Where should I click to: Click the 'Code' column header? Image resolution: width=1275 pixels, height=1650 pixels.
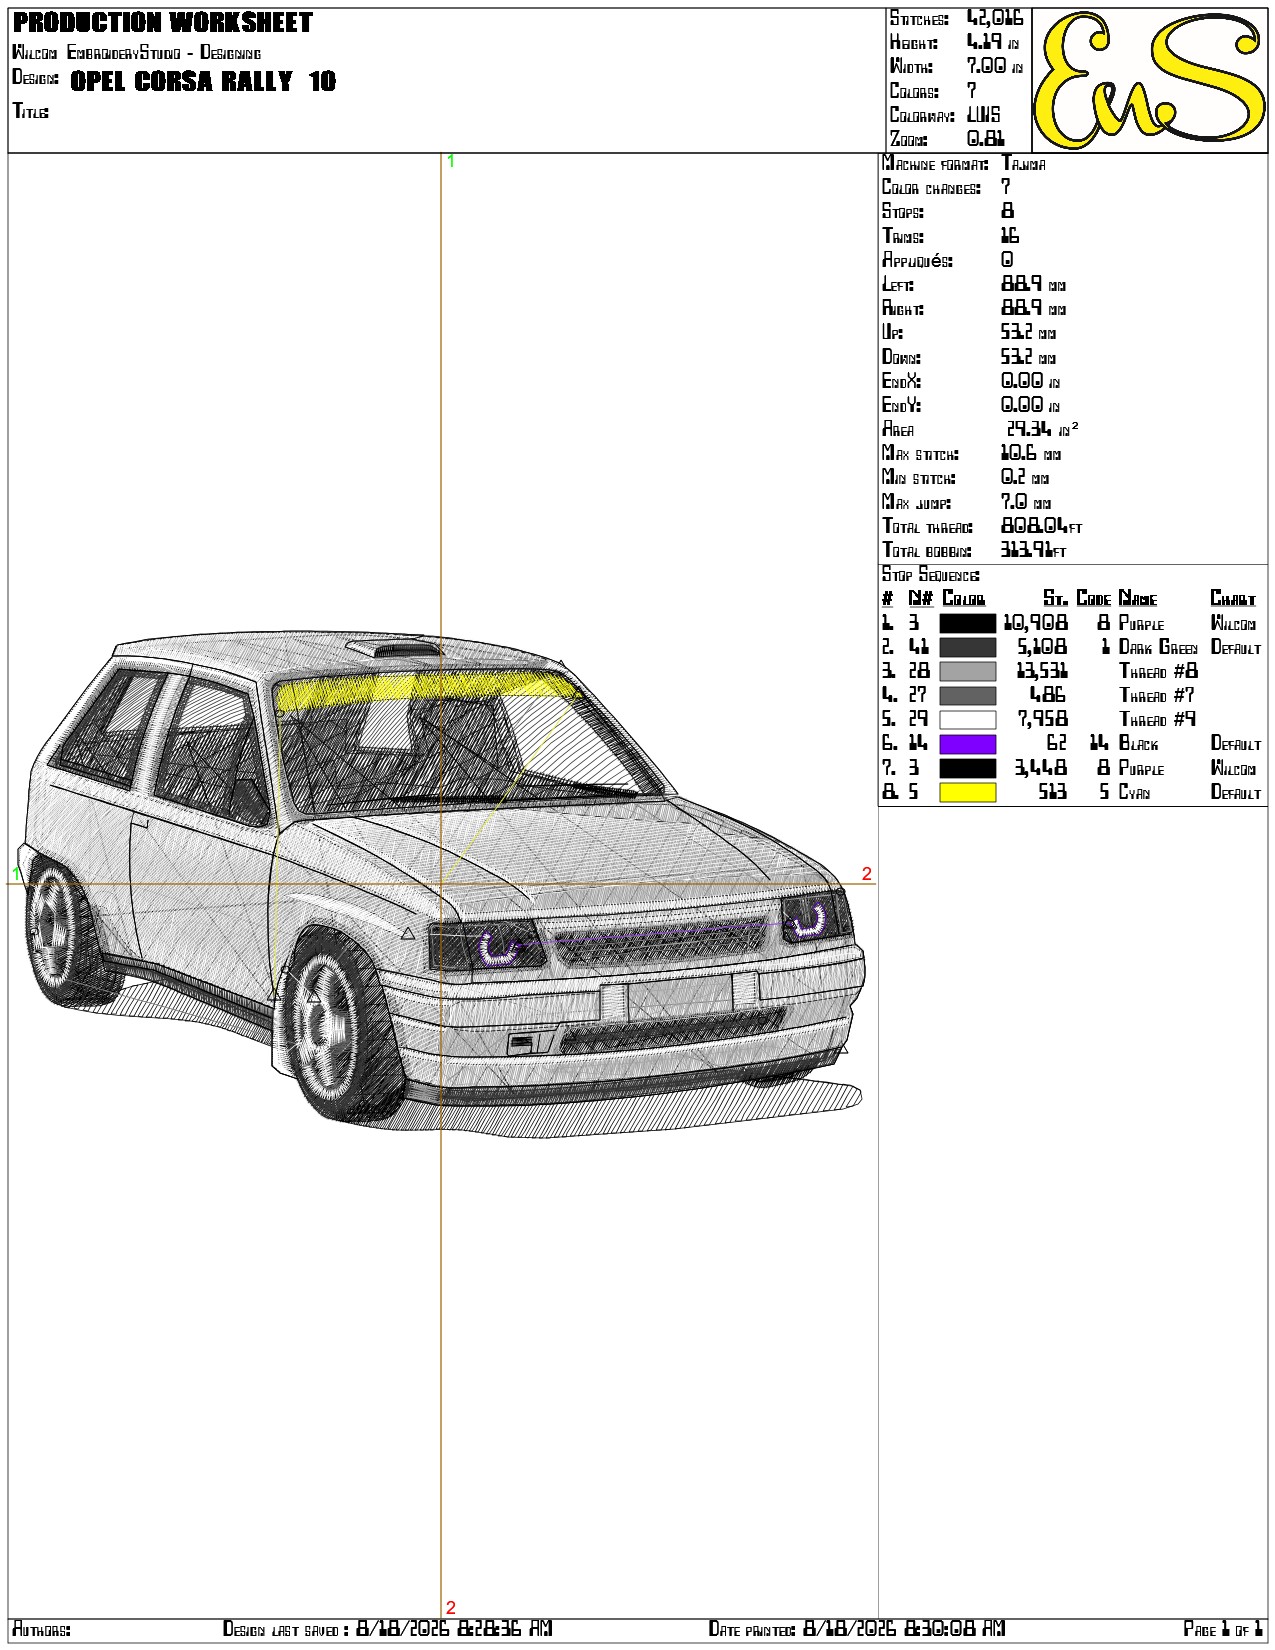[x=1093, y=598]
